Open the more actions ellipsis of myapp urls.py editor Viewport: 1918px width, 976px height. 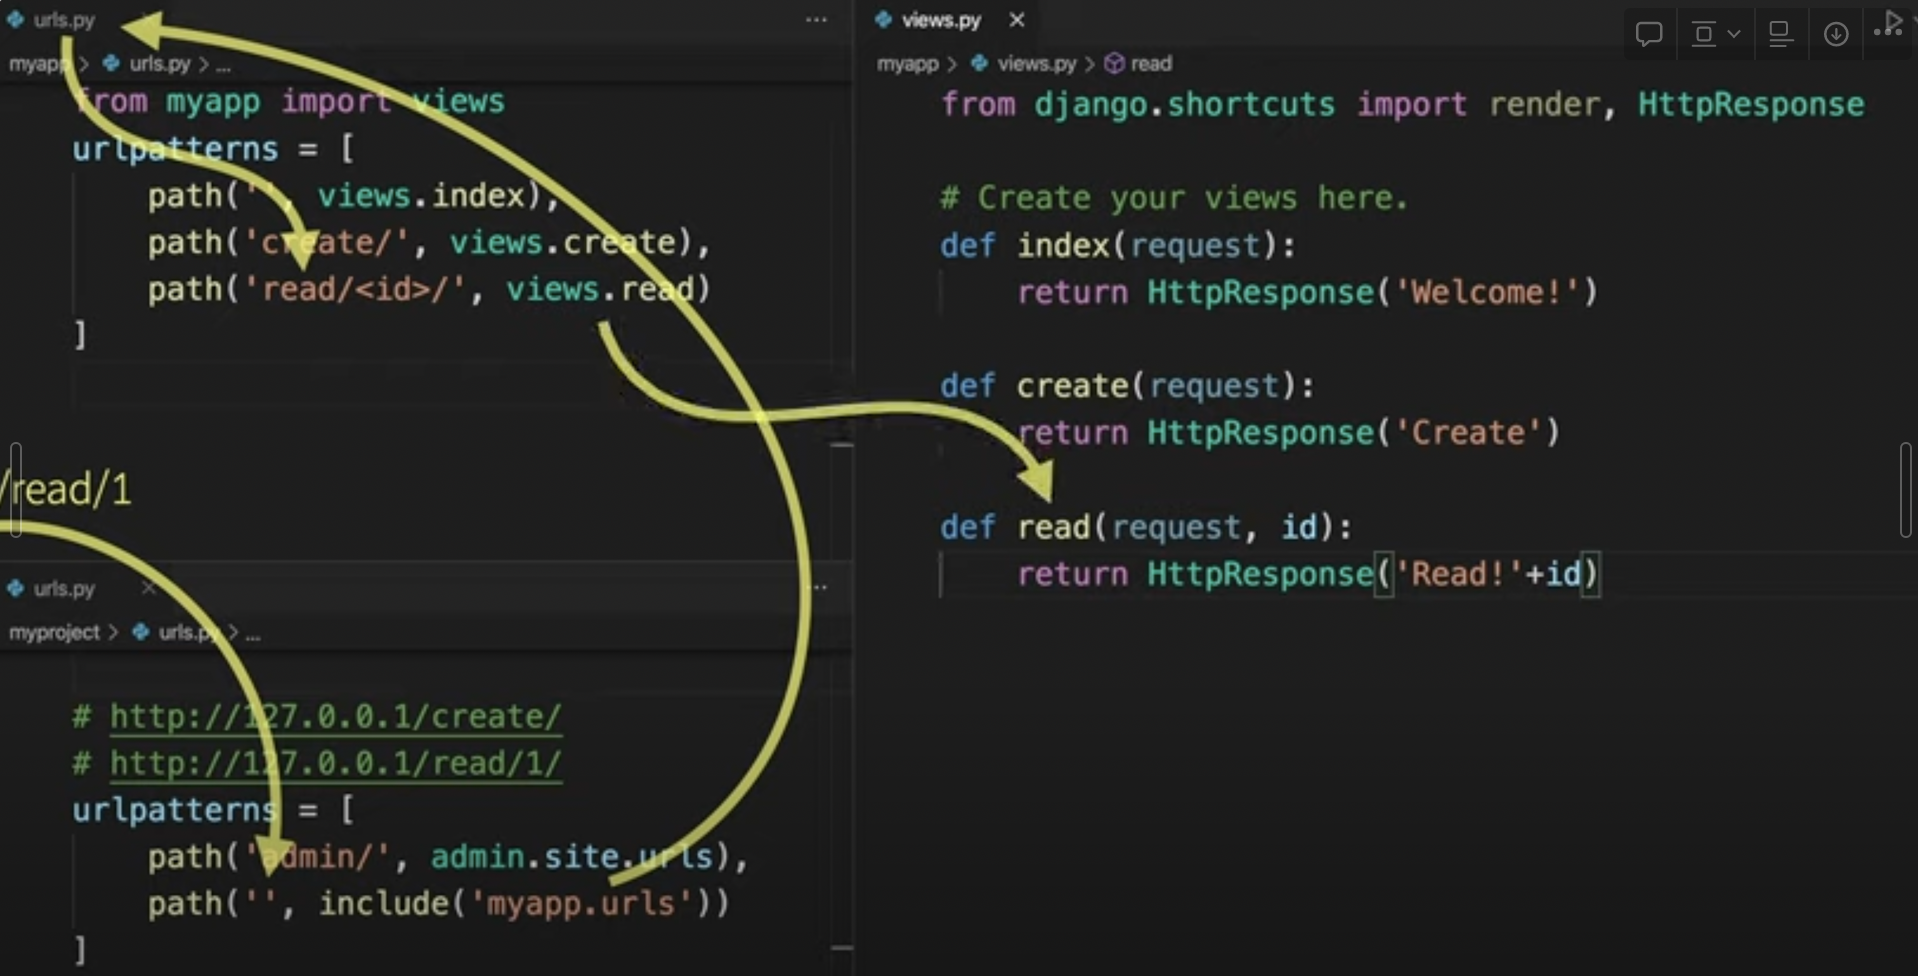pos(816,20)
